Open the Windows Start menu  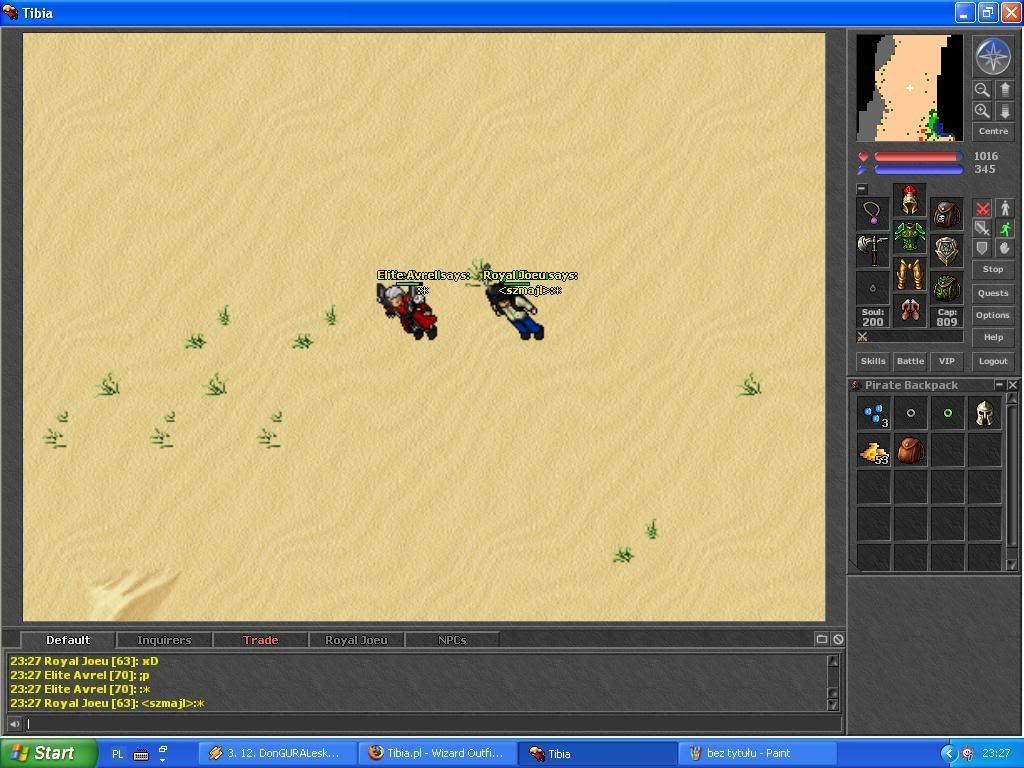point(48,754)
